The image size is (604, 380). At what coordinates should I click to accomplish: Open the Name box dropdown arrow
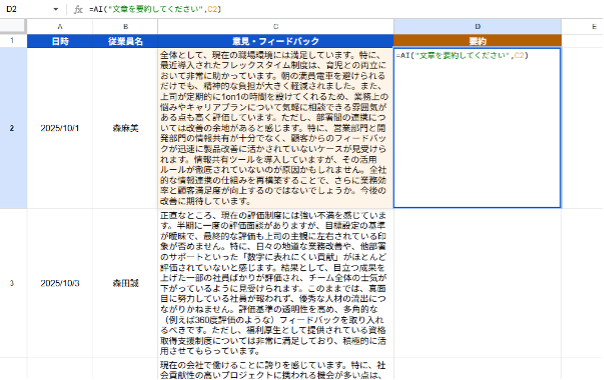coord(56,9)
